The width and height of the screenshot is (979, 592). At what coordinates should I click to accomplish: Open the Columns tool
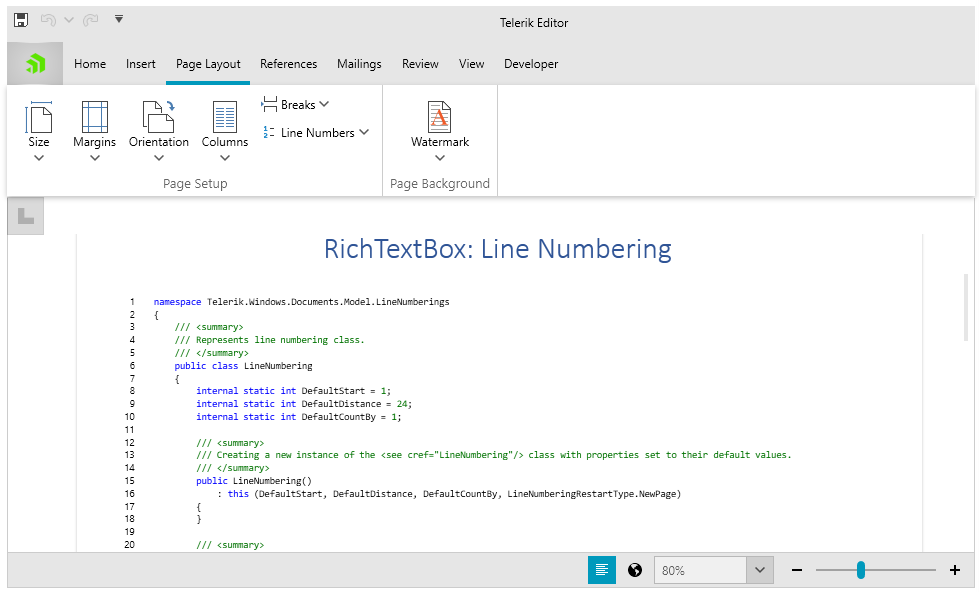[224, 128]
